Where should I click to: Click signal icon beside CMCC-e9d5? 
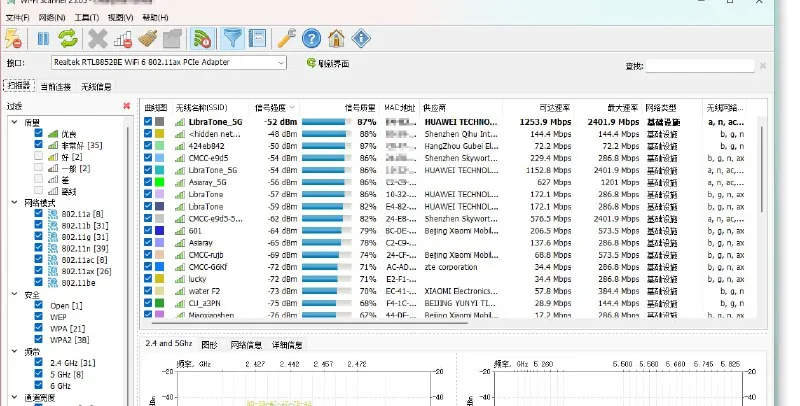pyautogui.click(x=180, y=159)
